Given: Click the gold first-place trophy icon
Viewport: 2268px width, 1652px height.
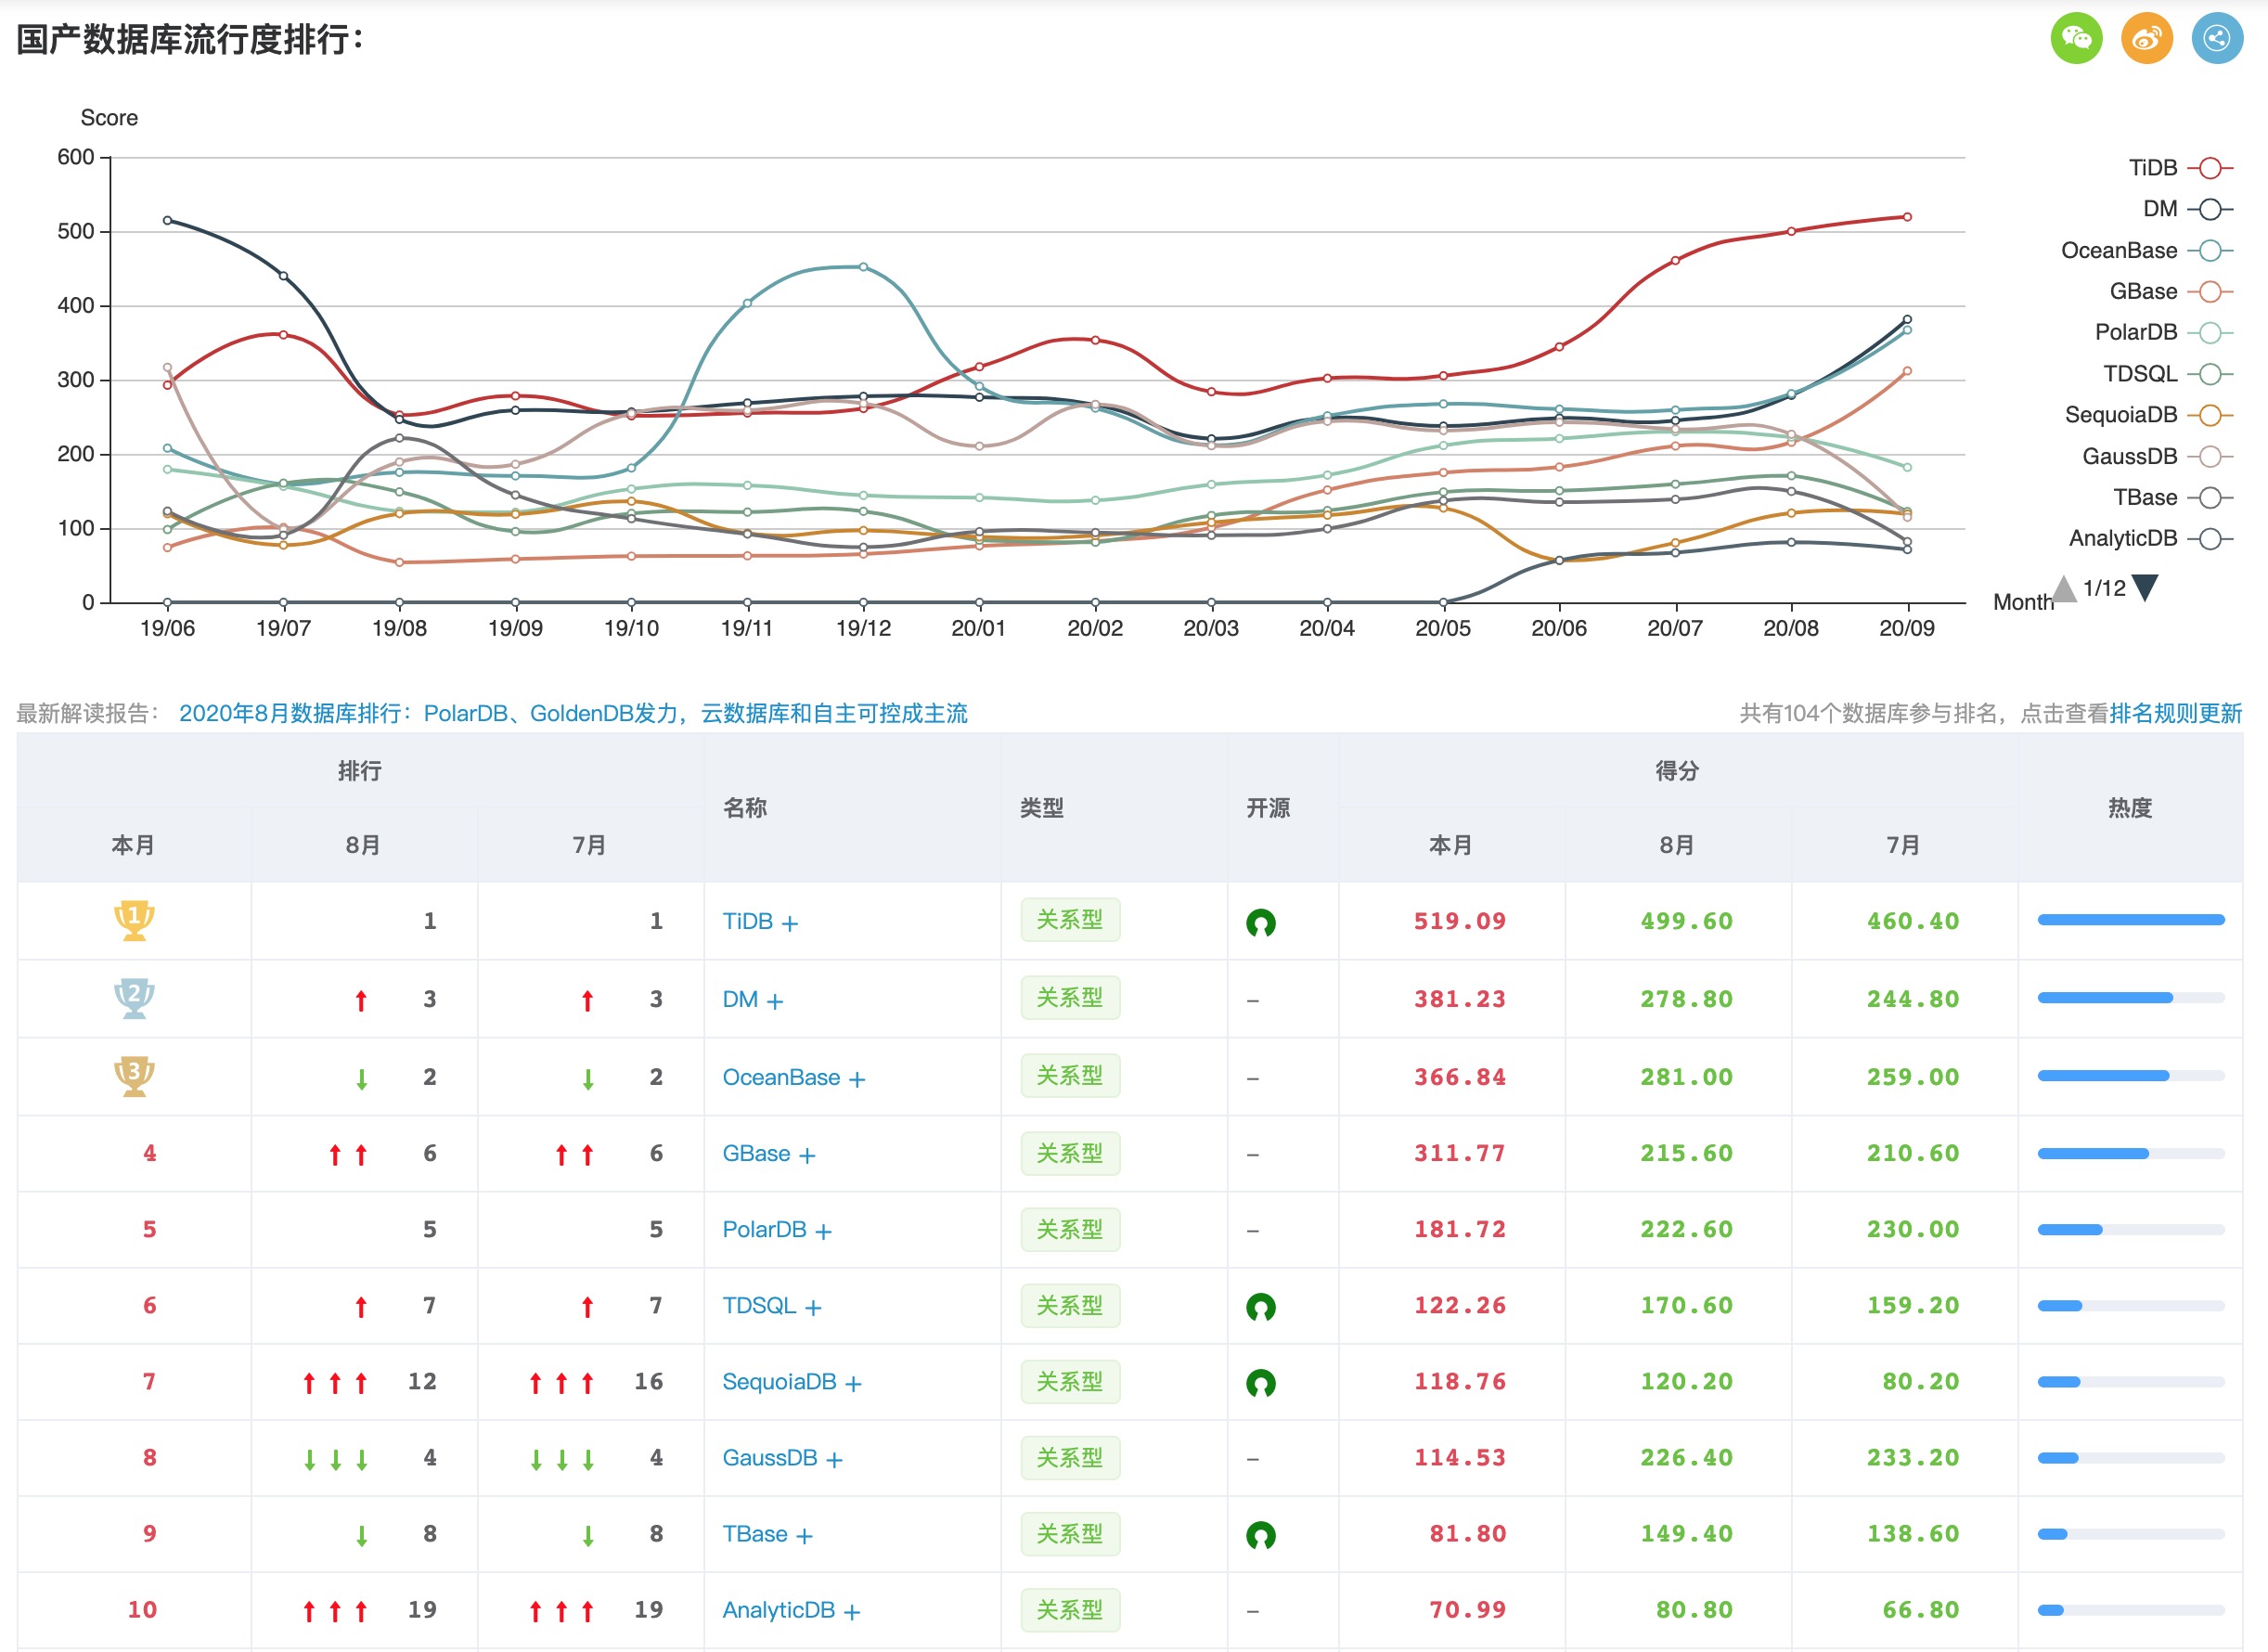Looking at the screenshot, I should [x=133, y=920].
